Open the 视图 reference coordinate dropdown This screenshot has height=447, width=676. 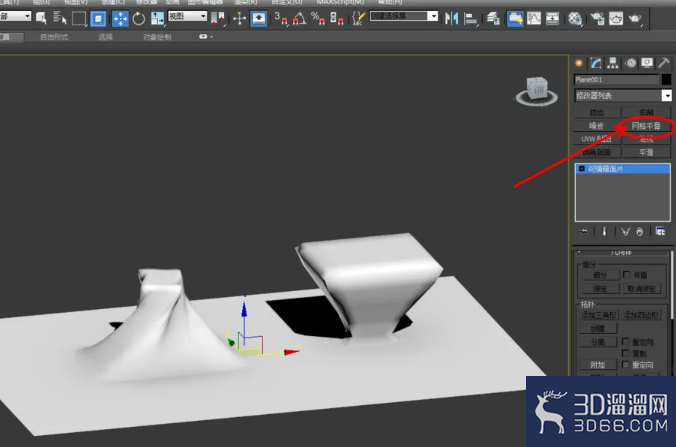(187, 16)
